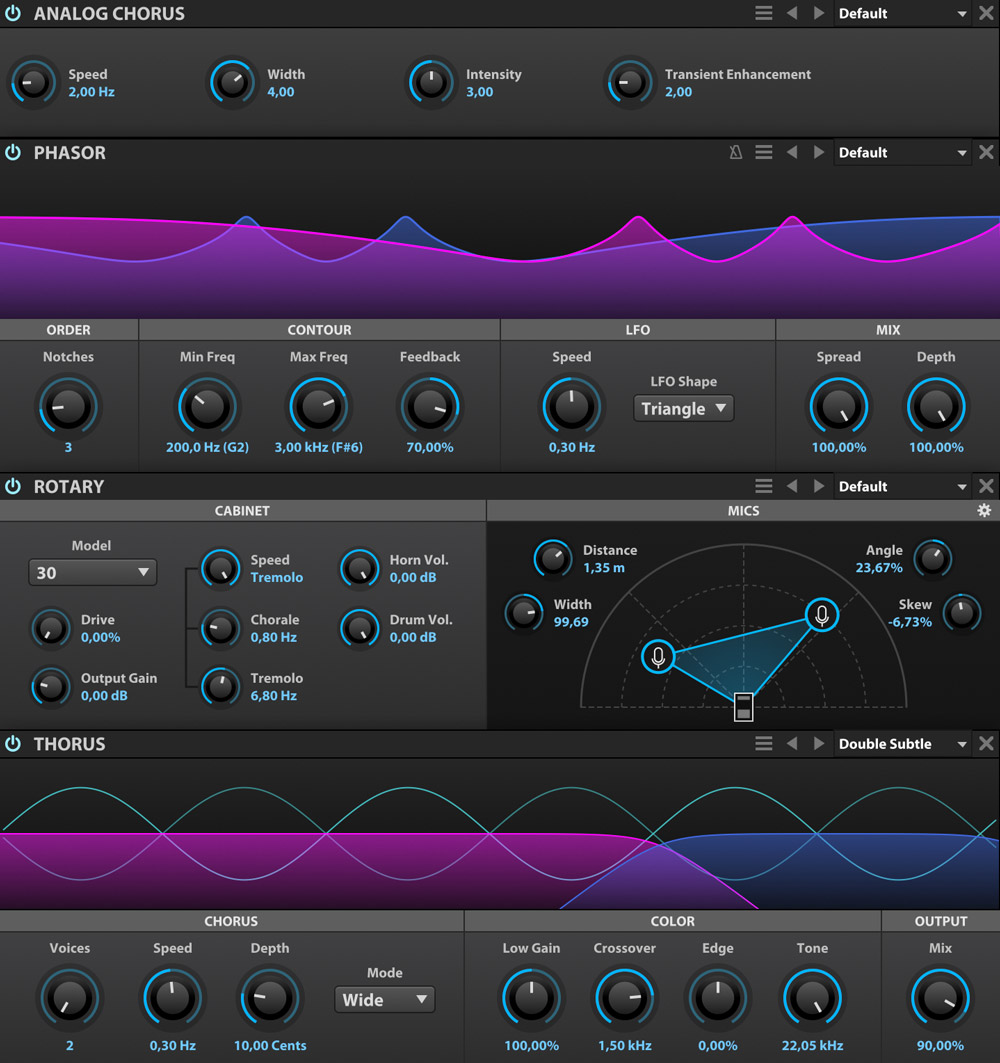Click Transient Enhancement knob

coord(629,82)
